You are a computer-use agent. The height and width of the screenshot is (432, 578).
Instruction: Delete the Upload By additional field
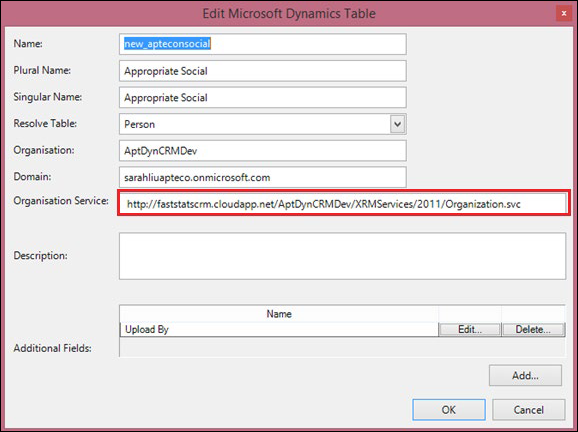[x=533, y=329]
